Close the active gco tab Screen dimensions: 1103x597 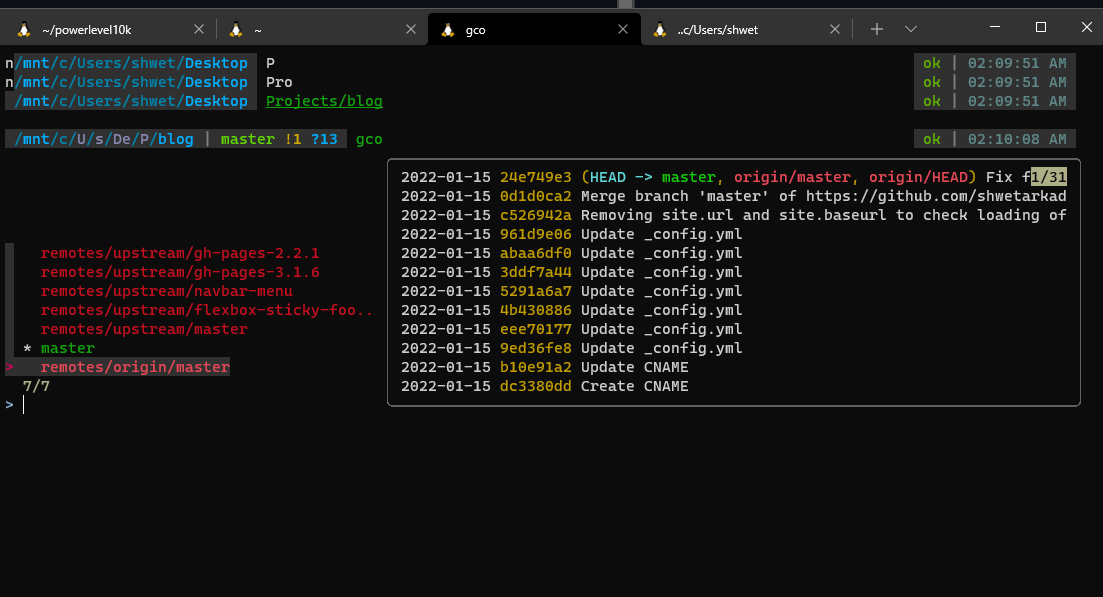click(x=623, y=29)
